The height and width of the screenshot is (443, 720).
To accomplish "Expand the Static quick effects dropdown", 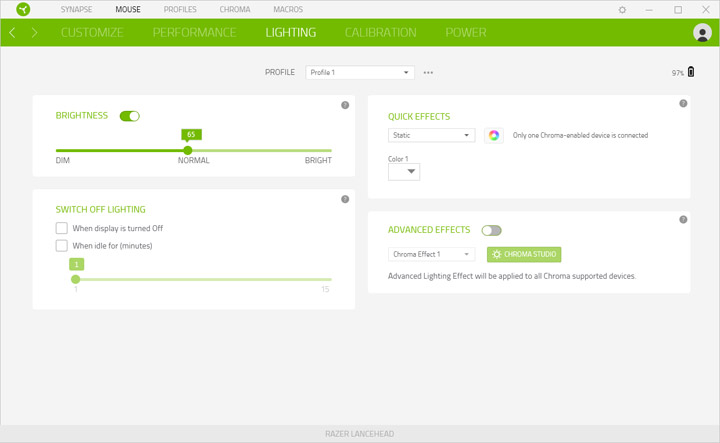I will point(432,135).
